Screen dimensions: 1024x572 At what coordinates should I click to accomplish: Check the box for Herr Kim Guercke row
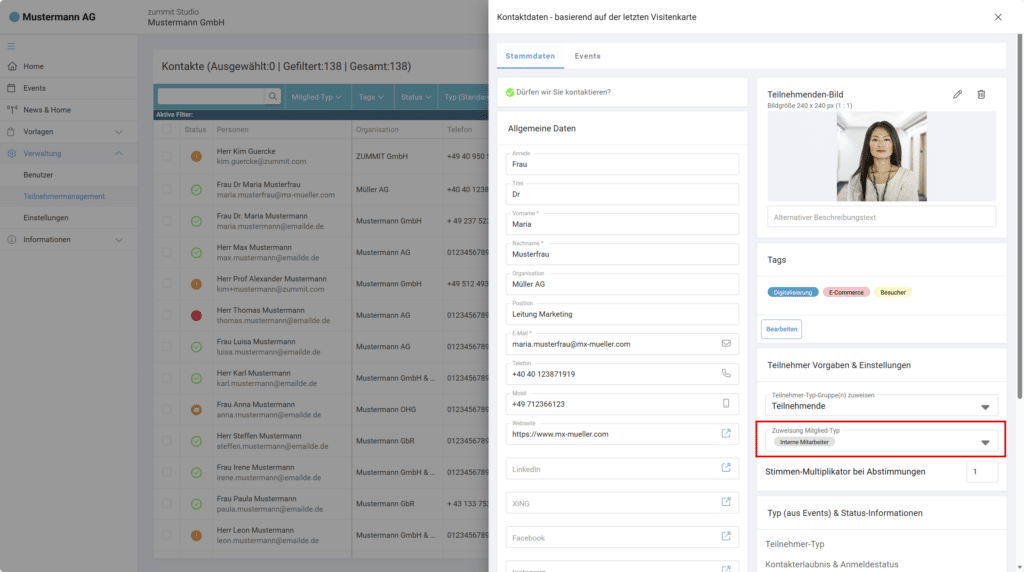click(x=167, y=156)
